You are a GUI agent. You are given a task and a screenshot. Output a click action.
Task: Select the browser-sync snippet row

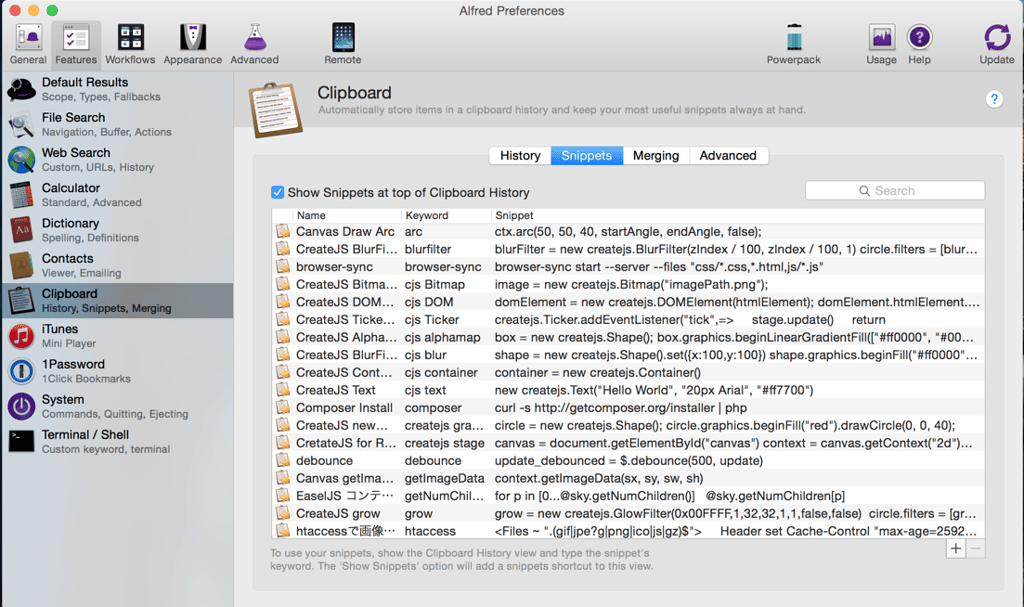click(628, 267)
